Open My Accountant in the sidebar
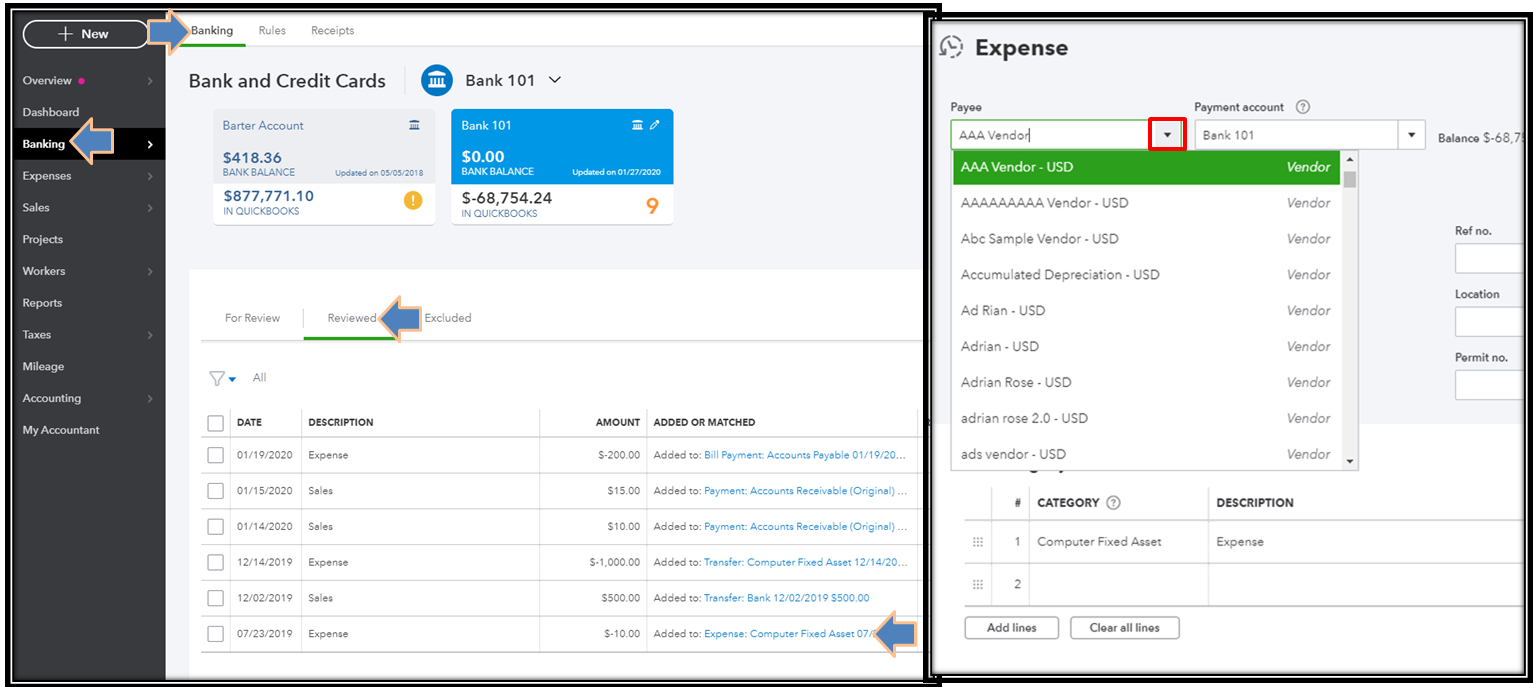Screen dimensions: 1533x687 [61, 430]
